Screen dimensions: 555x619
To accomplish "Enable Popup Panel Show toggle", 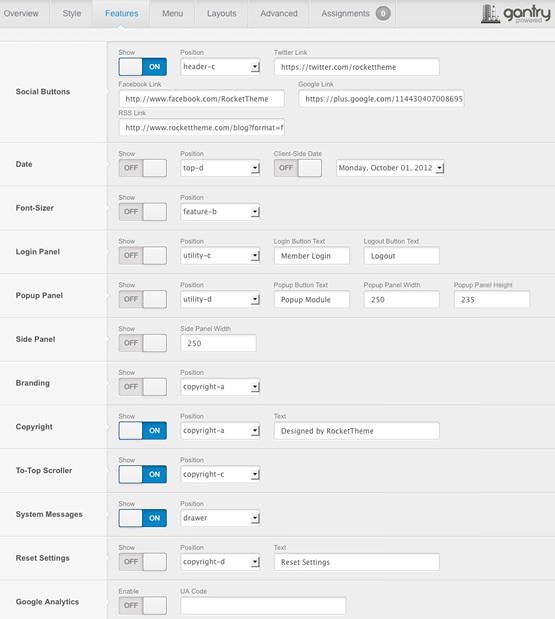I will tap(142, 299).
